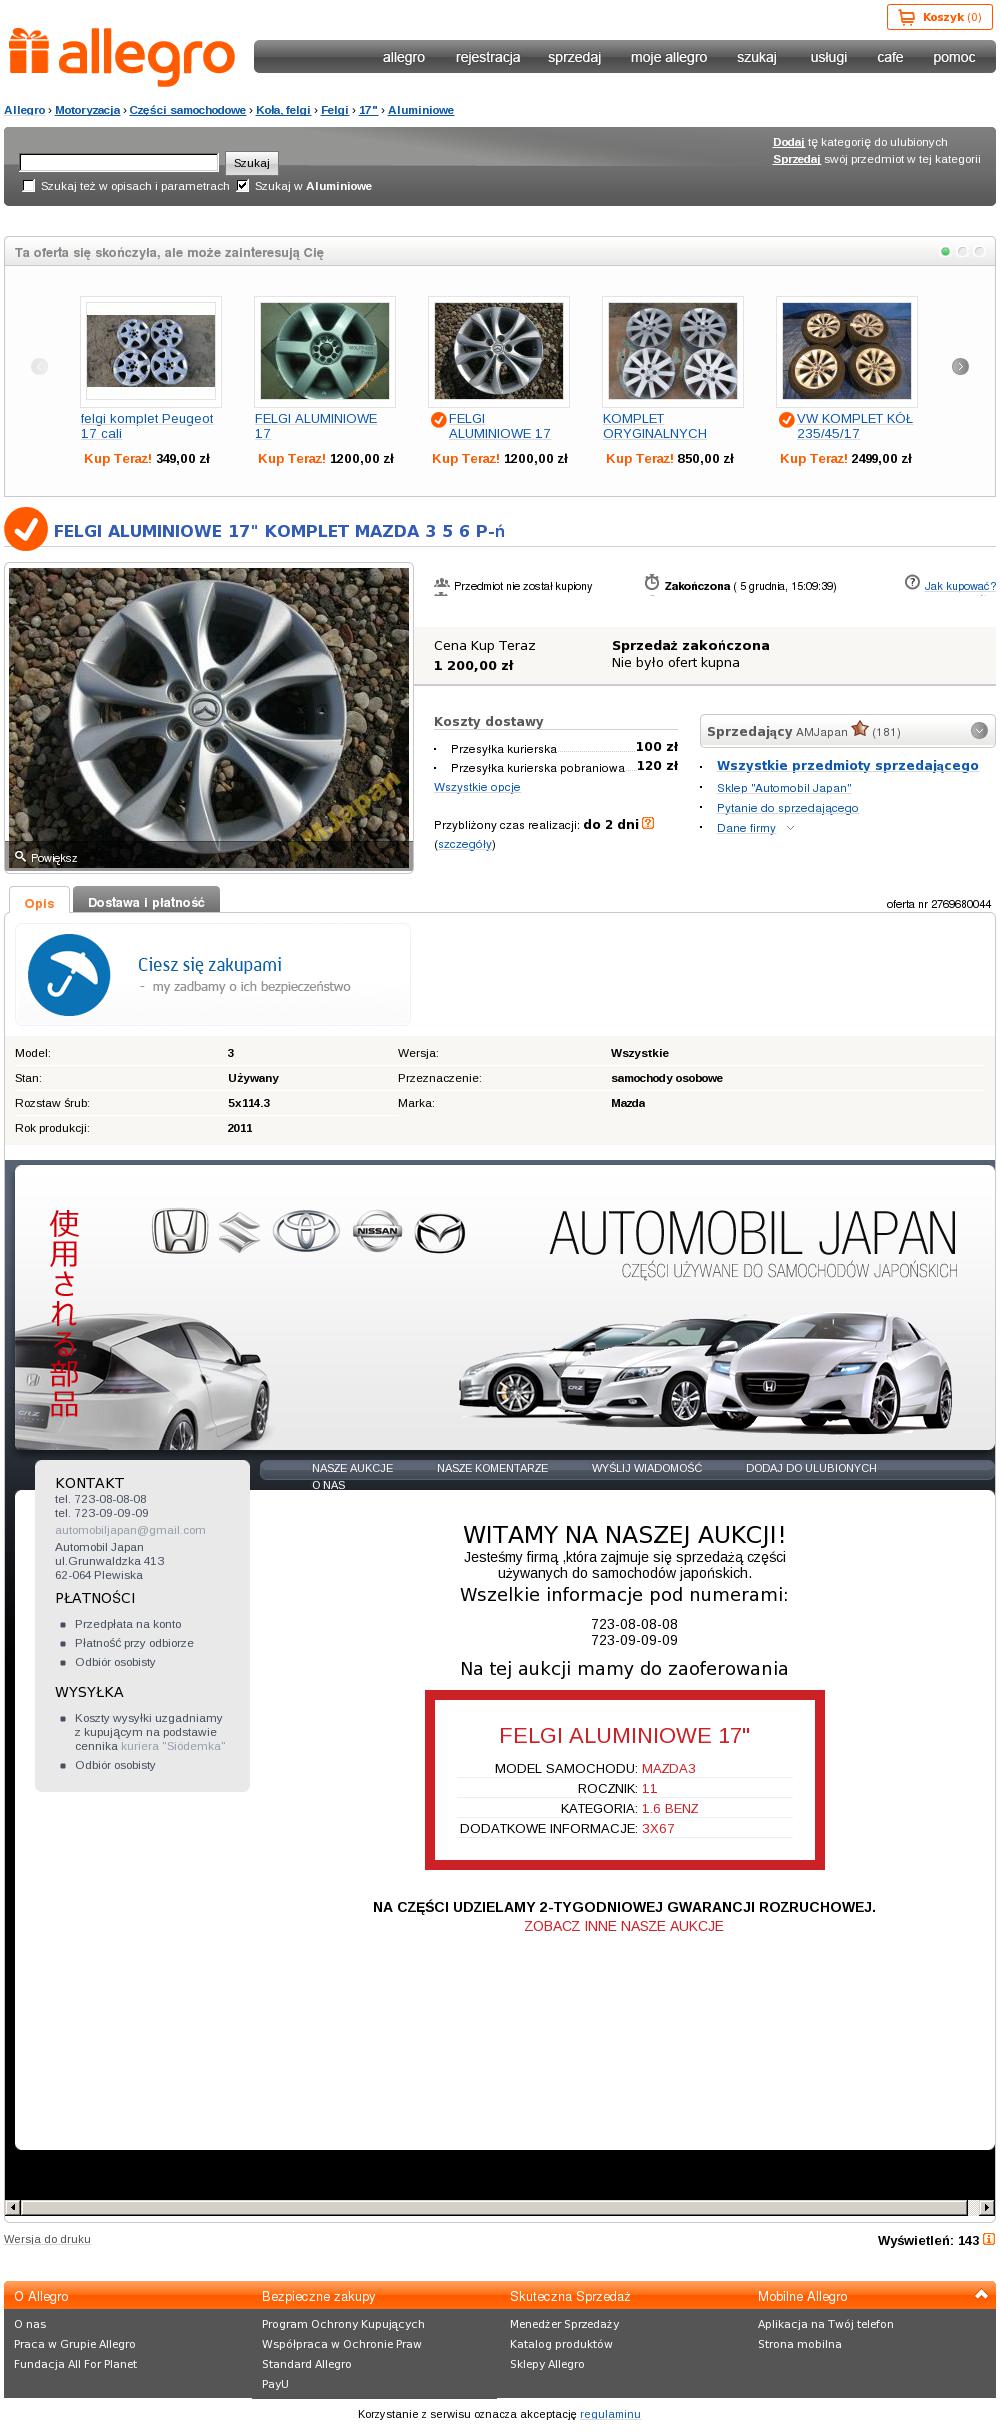Viewport: 1000px width, 2434px height.
Task: Open Aplikacja na Twój telefon link
Action: coord(825,2324)
